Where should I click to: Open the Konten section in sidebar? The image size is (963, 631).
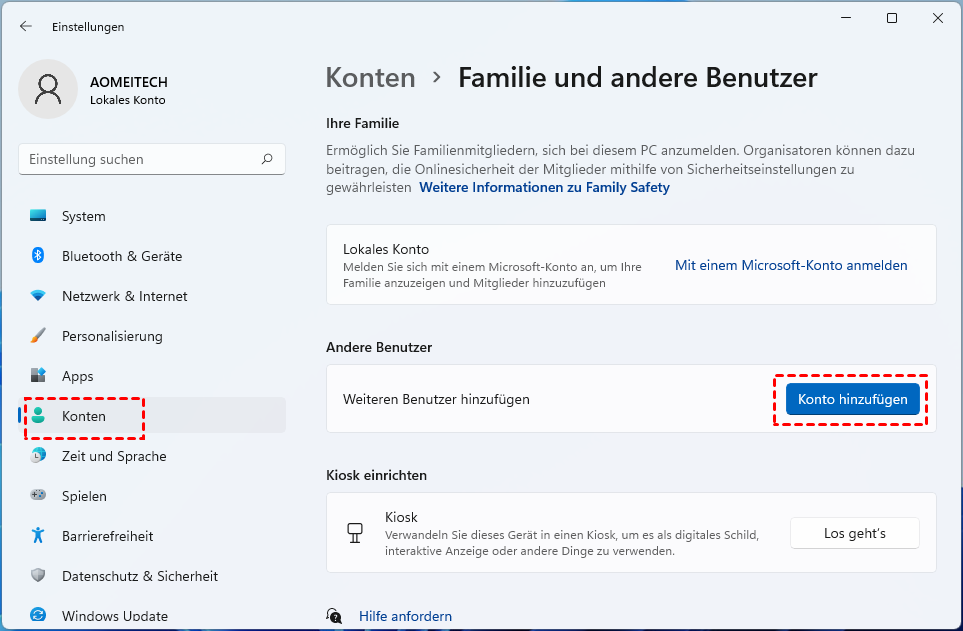tap(84, 416)
